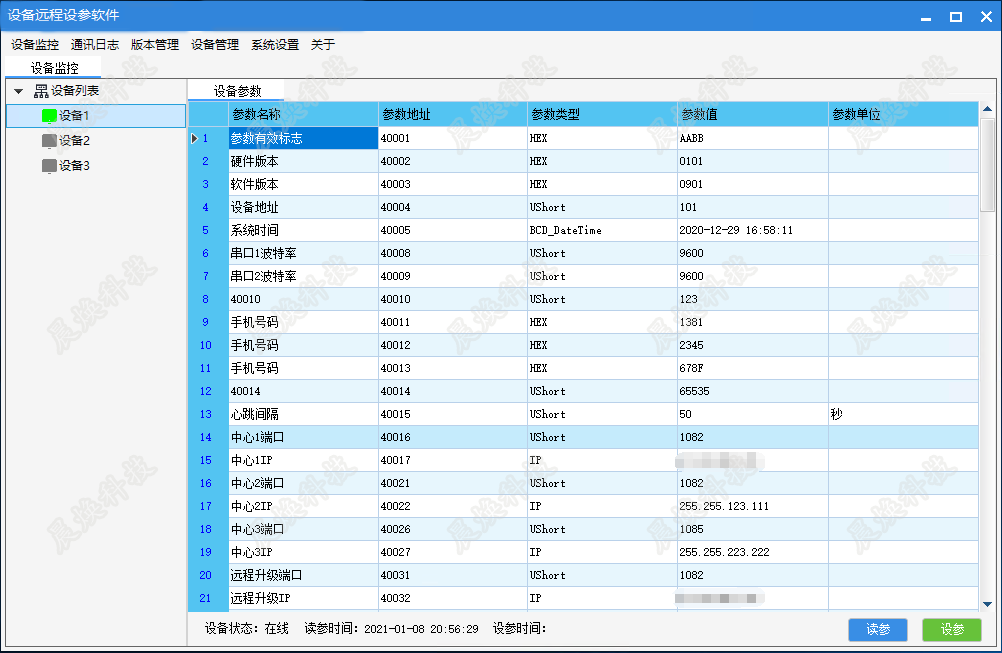Click the gray icon next to 设备3
The height and width of the screenshot is (653, 1002).
point(49,166)
